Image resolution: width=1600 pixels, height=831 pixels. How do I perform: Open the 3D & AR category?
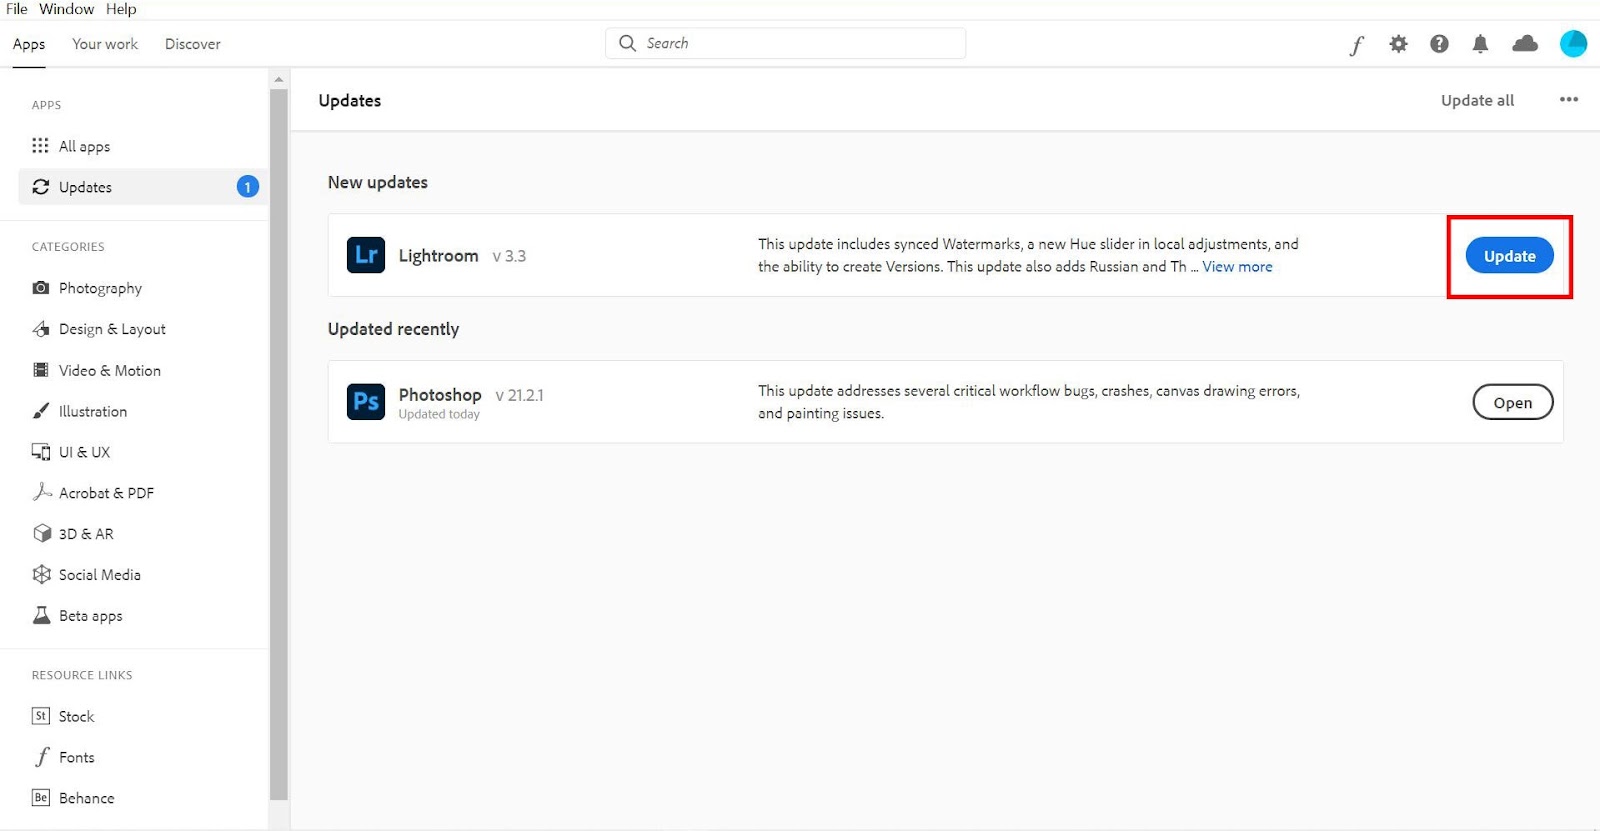click(x=86, y=534)
